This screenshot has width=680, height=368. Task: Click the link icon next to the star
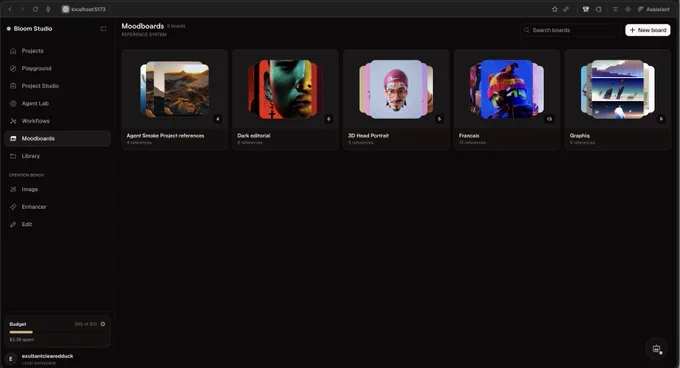pos(566,9)
